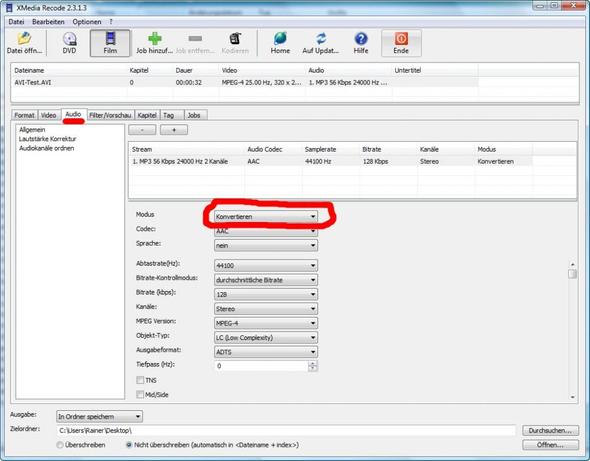Image resolution: width=590 pixels, height=461 pixels.
Task: Open the Bearbeiten menu
Action: pyautogui.click(x=48, y=22)
